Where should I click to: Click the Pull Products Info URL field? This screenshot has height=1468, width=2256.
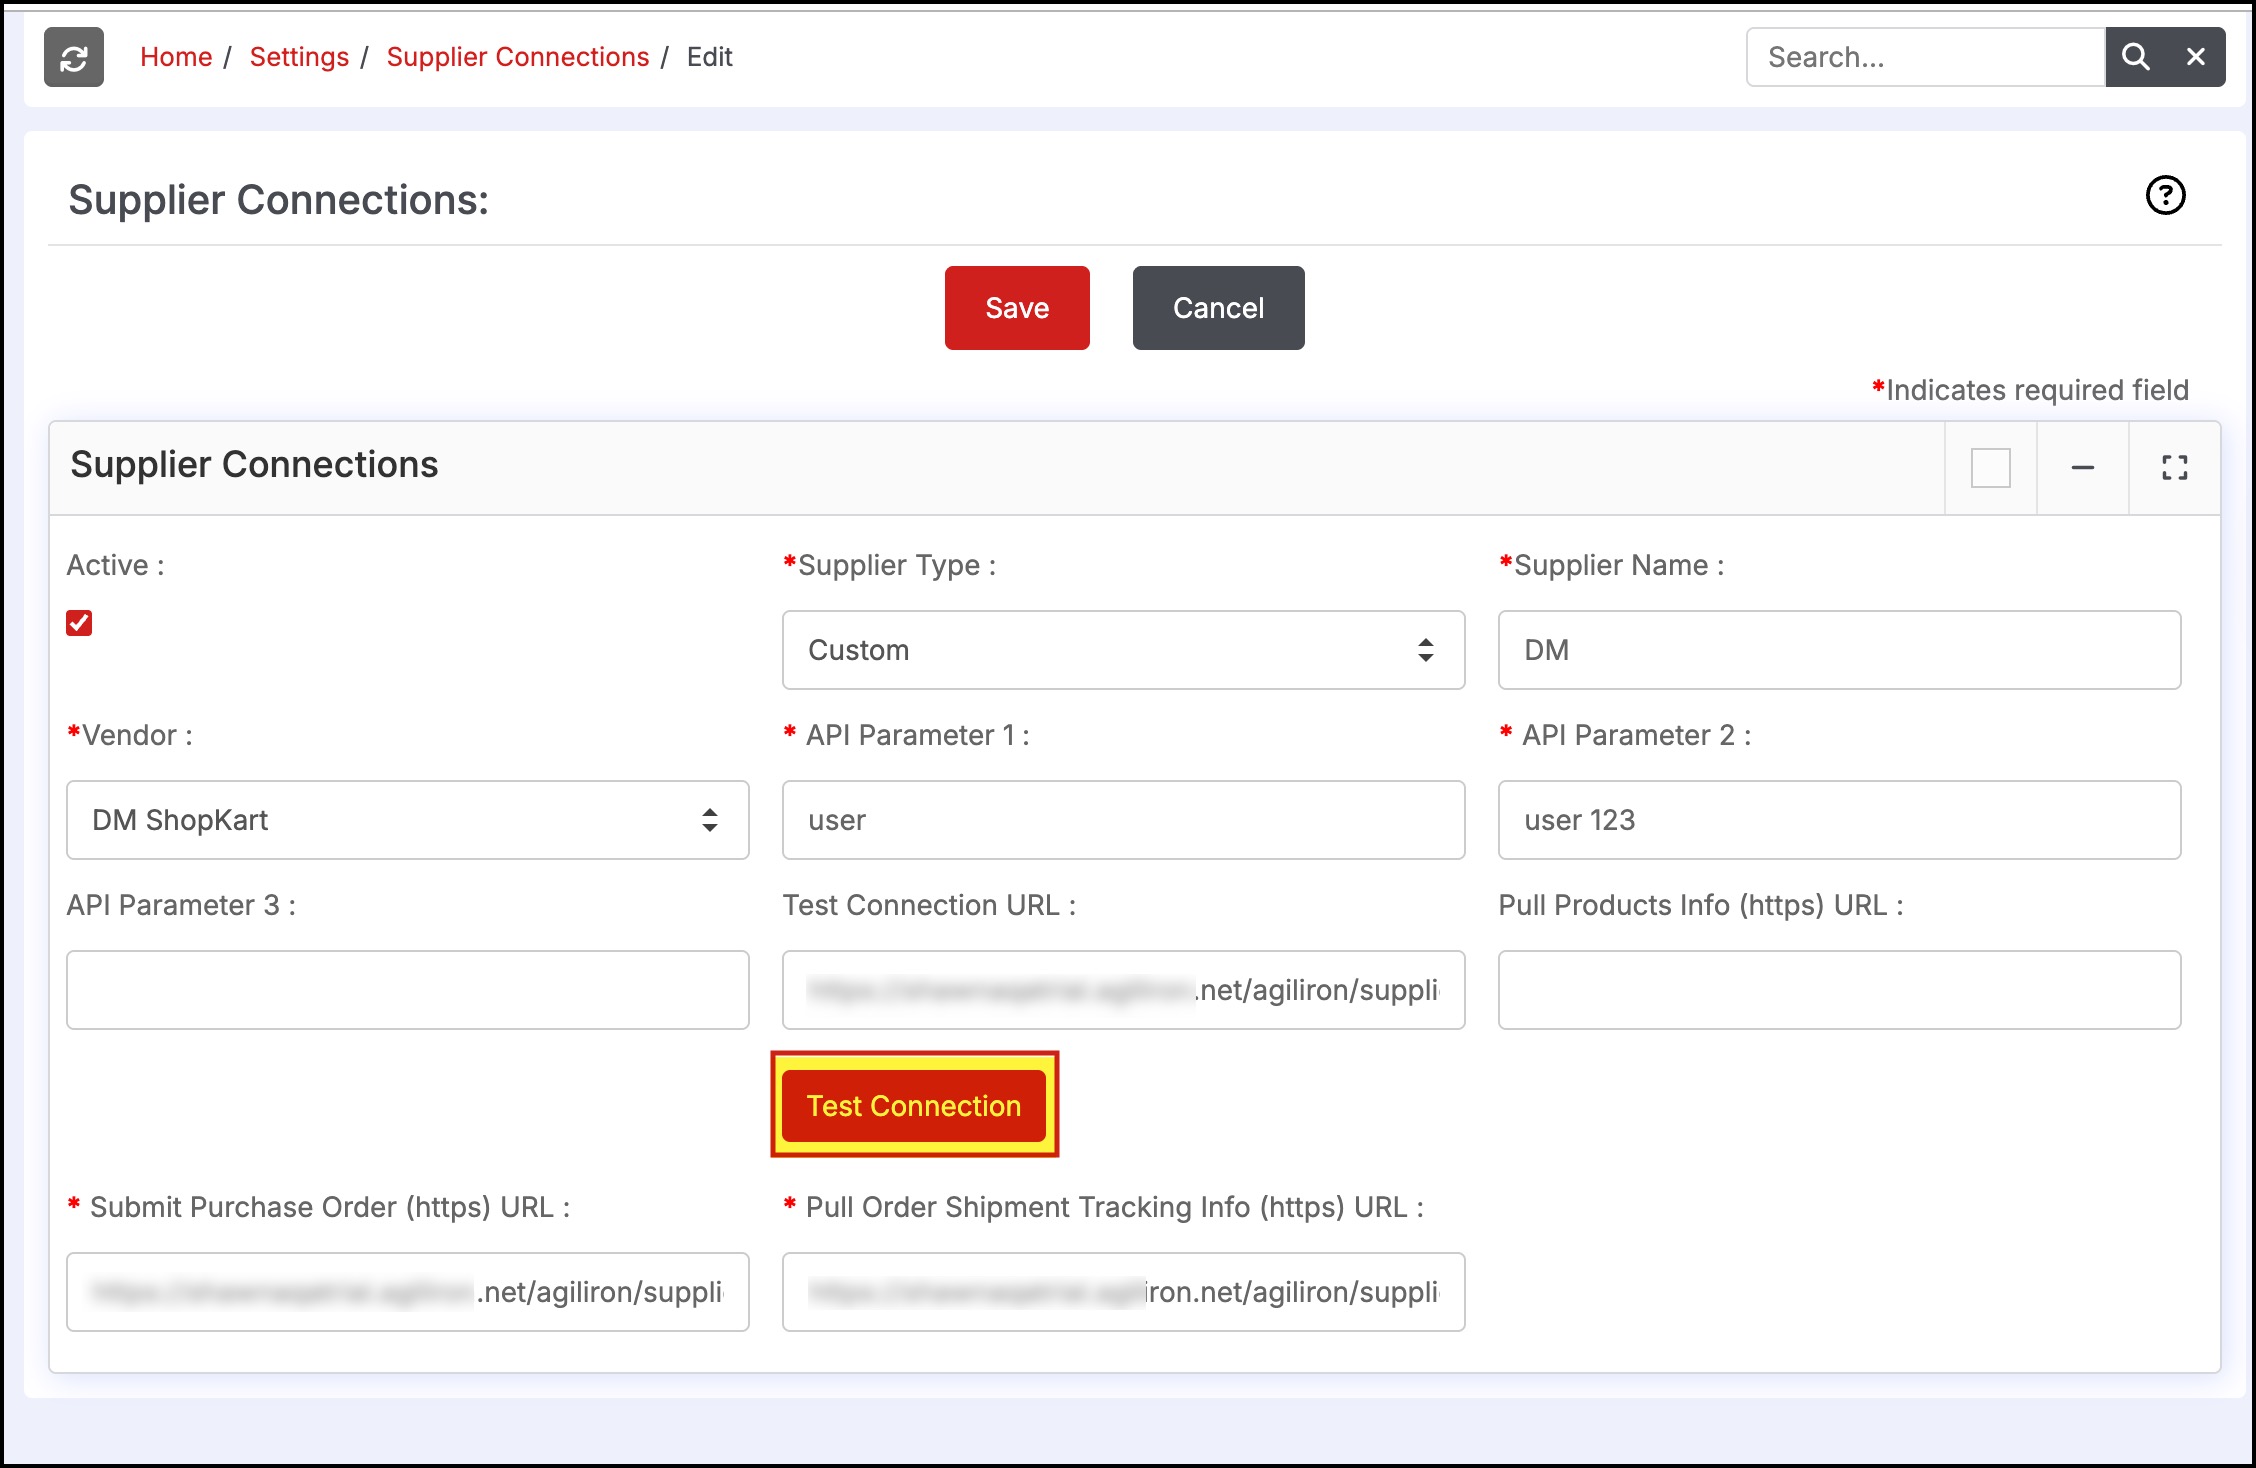[1838, 990]
